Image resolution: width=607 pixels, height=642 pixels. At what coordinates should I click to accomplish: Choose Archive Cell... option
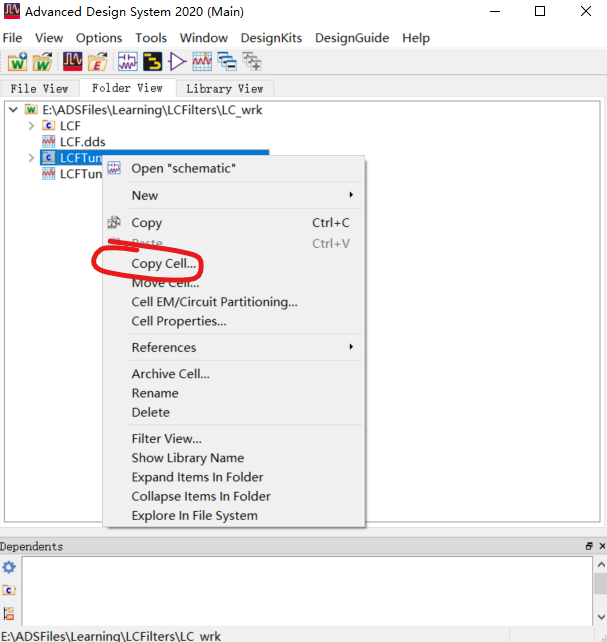(x=234, y=374)
